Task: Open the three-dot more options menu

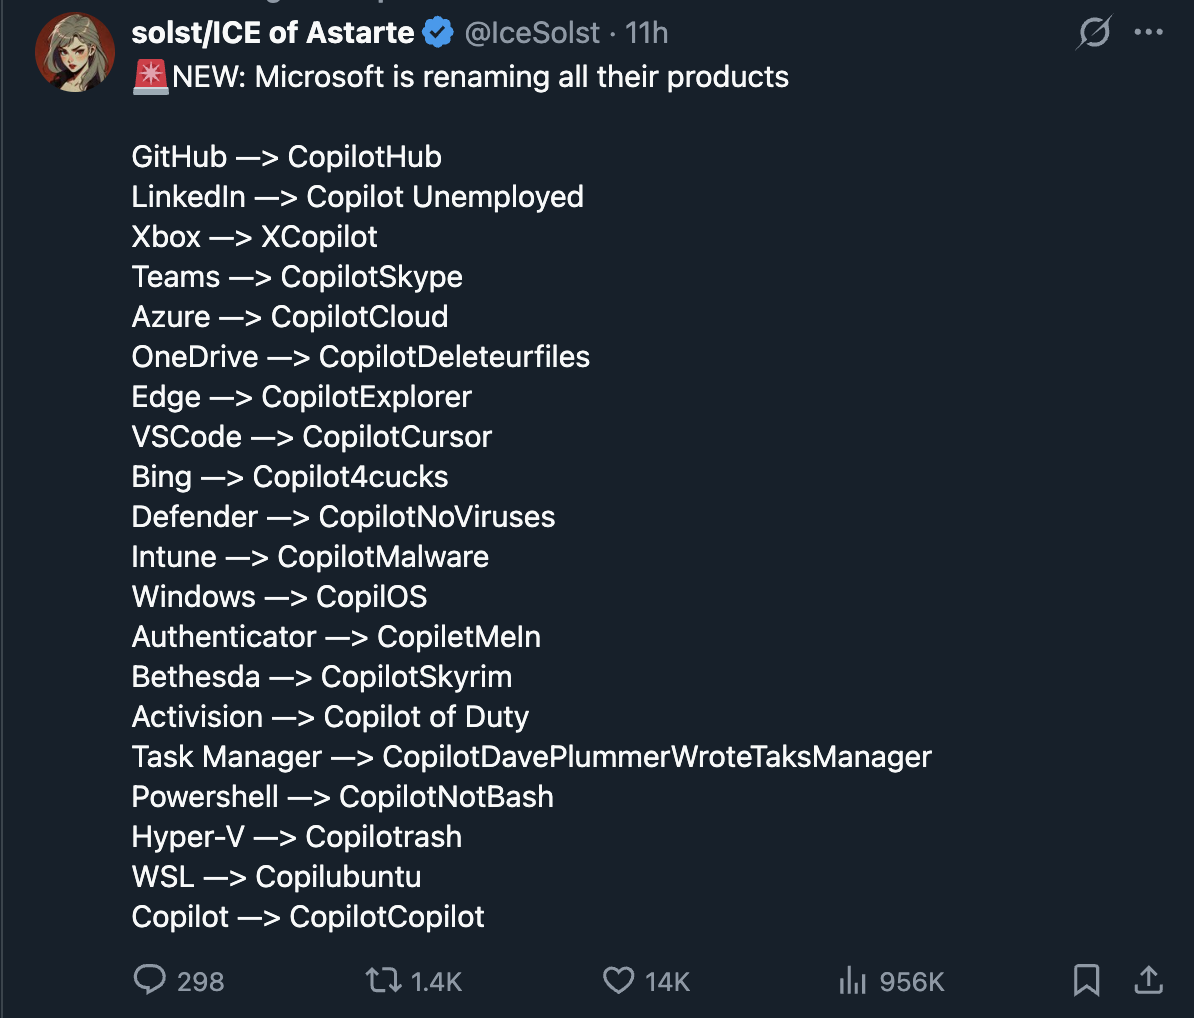Action: click(x=1148, y=33)
